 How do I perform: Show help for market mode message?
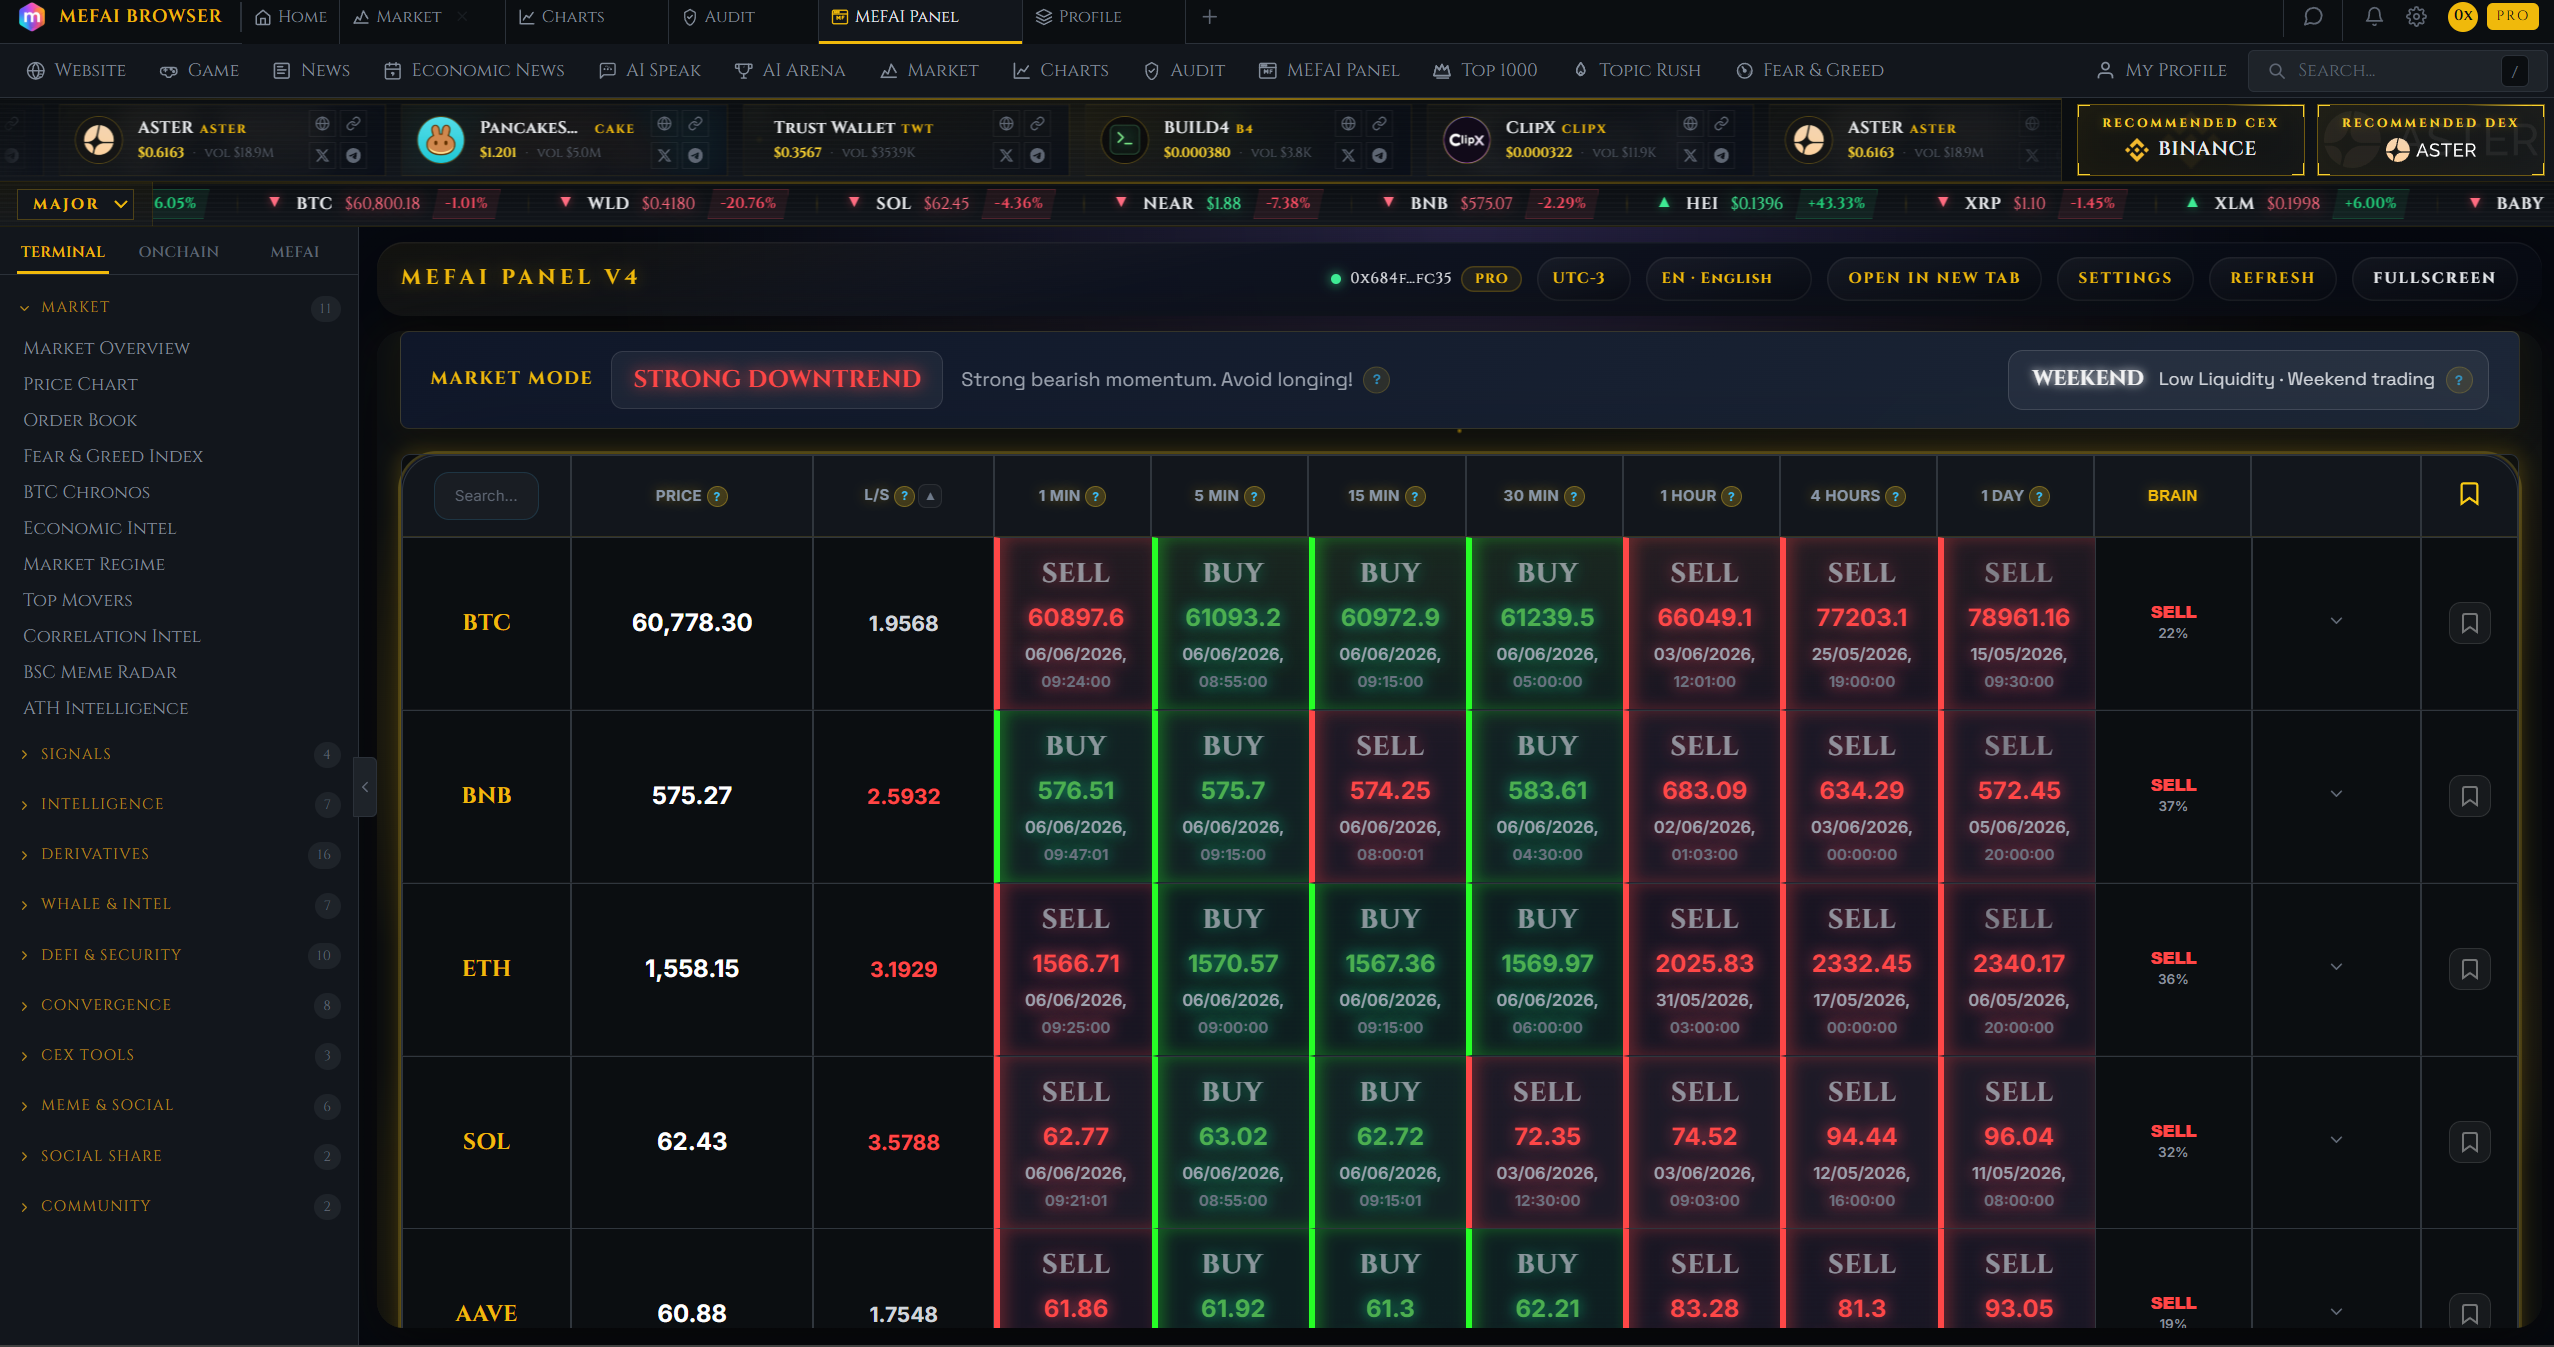pyautogui.click(x=1376, y=380)
